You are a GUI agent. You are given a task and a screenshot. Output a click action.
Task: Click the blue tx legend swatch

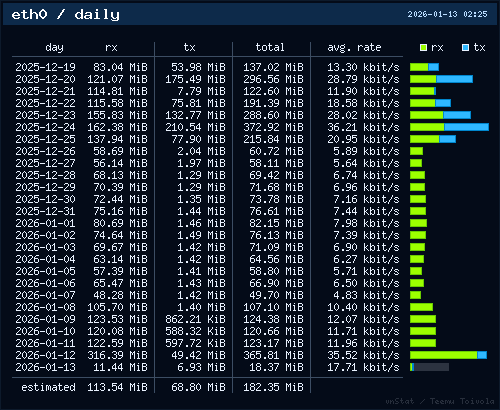pos(465,48)
